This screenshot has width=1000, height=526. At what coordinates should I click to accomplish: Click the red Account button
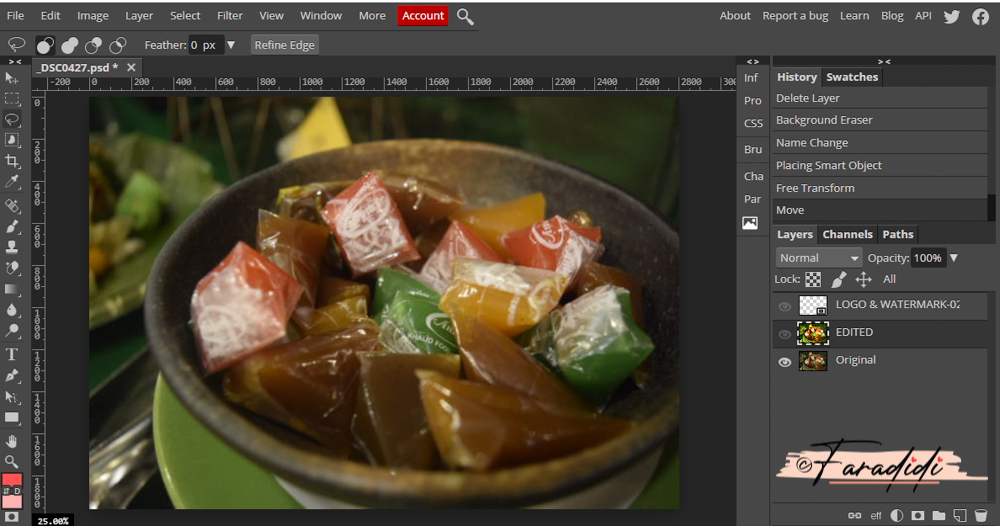tap(423, 16)
